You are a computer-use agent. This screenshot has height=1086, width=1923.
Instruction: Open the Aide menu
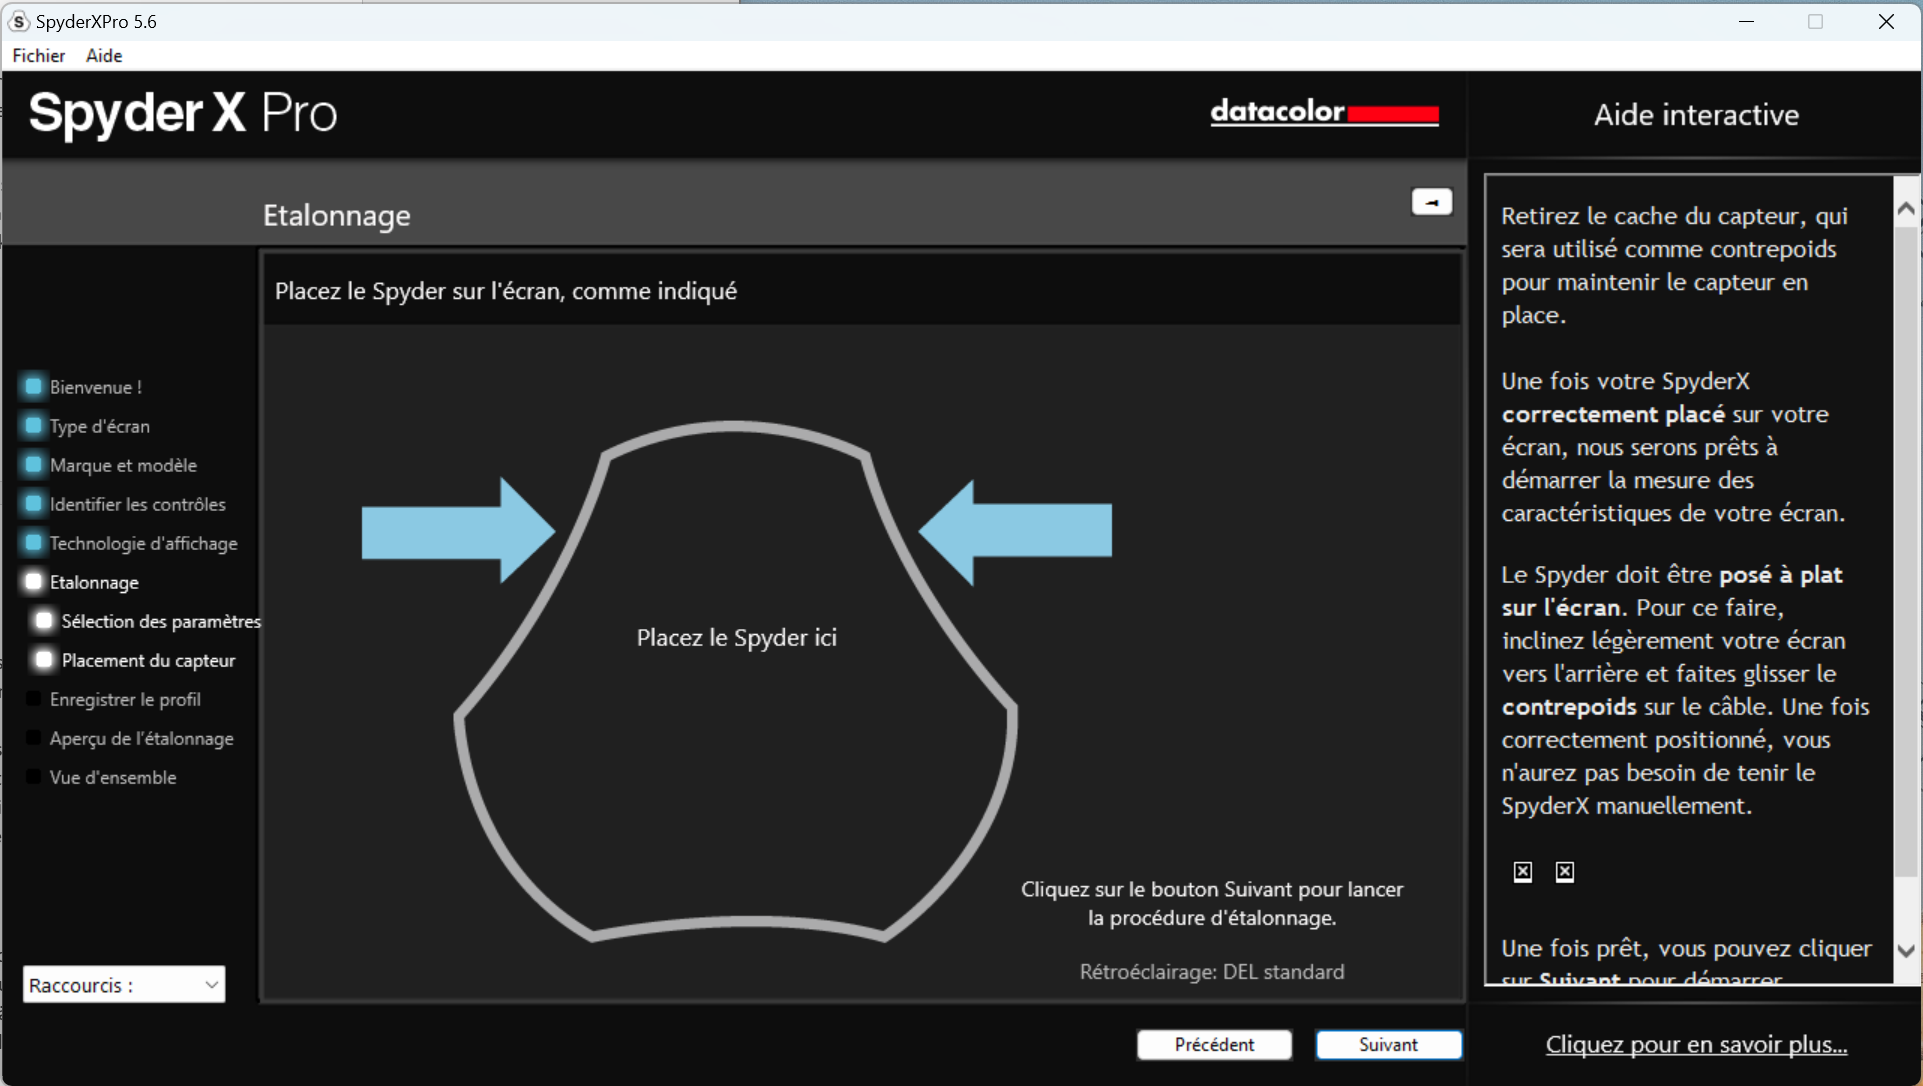coord(104,56)
